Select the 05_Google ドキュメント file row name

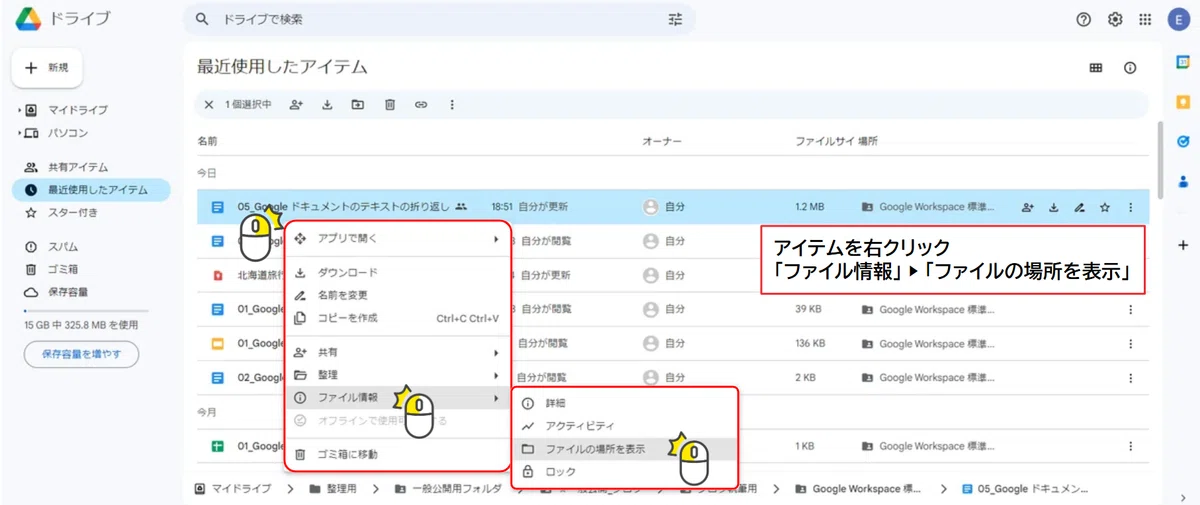(x=343, y=207)
